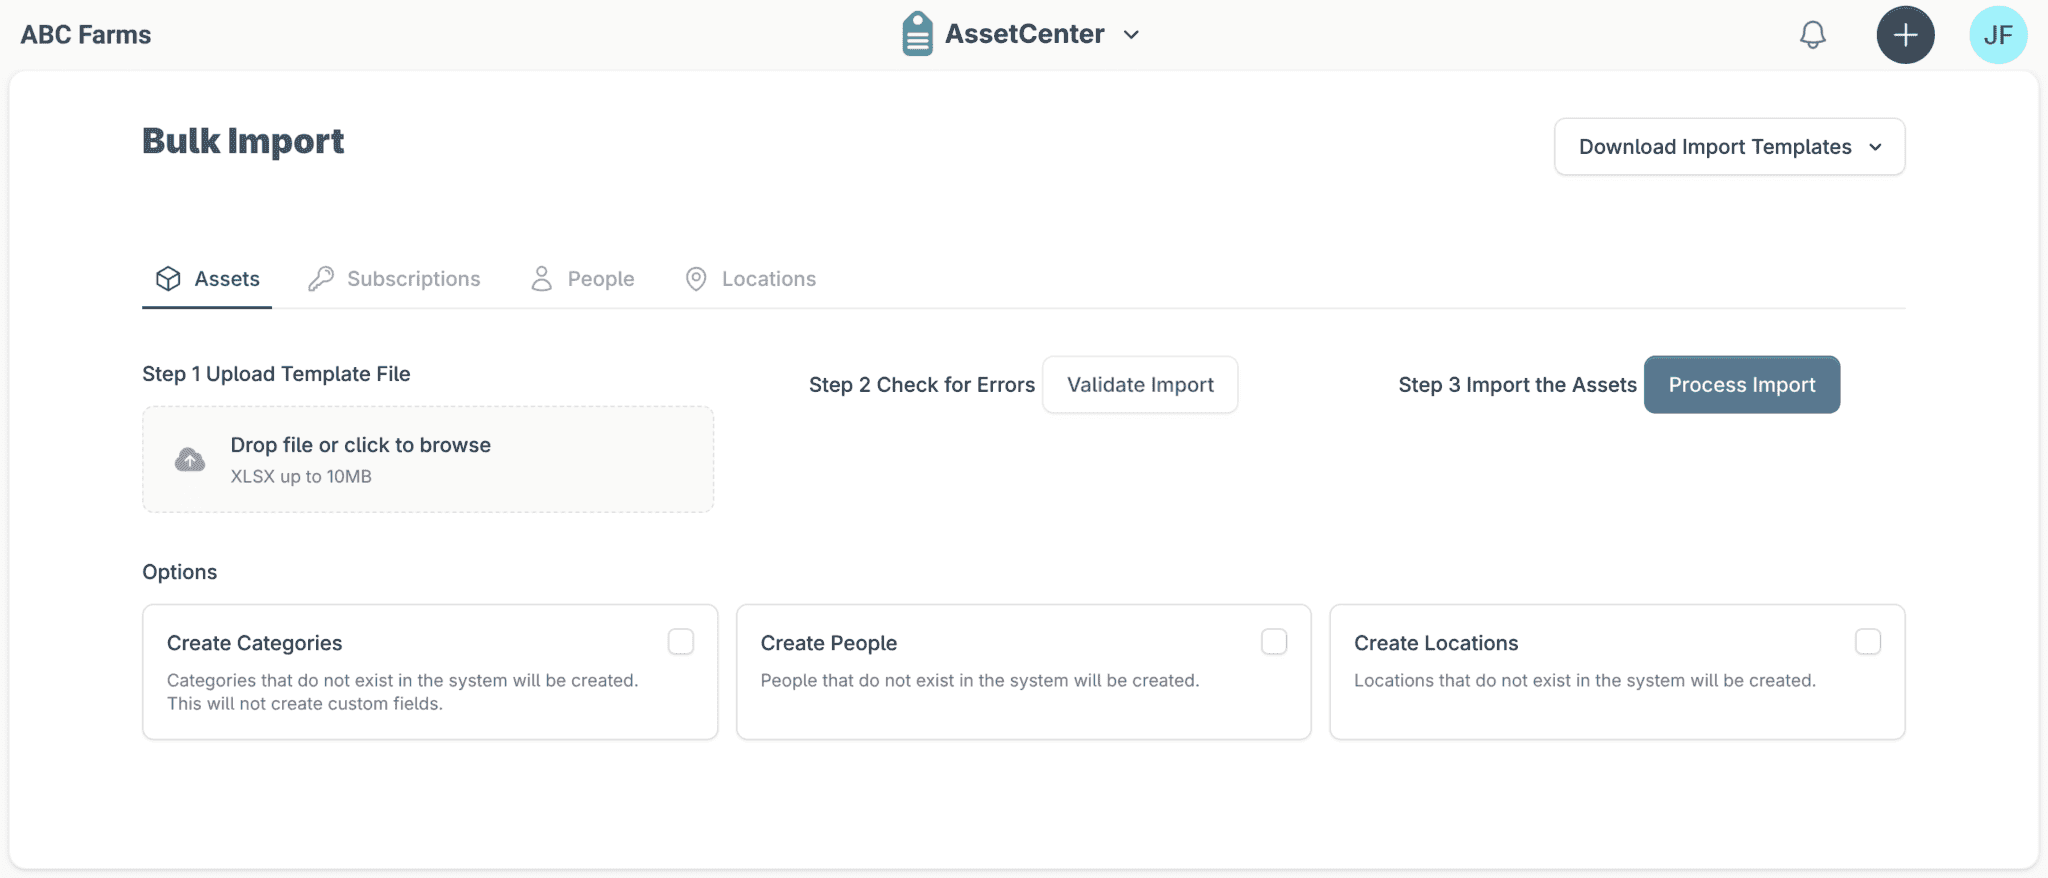
Task: Tick the Create People checkbox
Action: click(1273, 642)
